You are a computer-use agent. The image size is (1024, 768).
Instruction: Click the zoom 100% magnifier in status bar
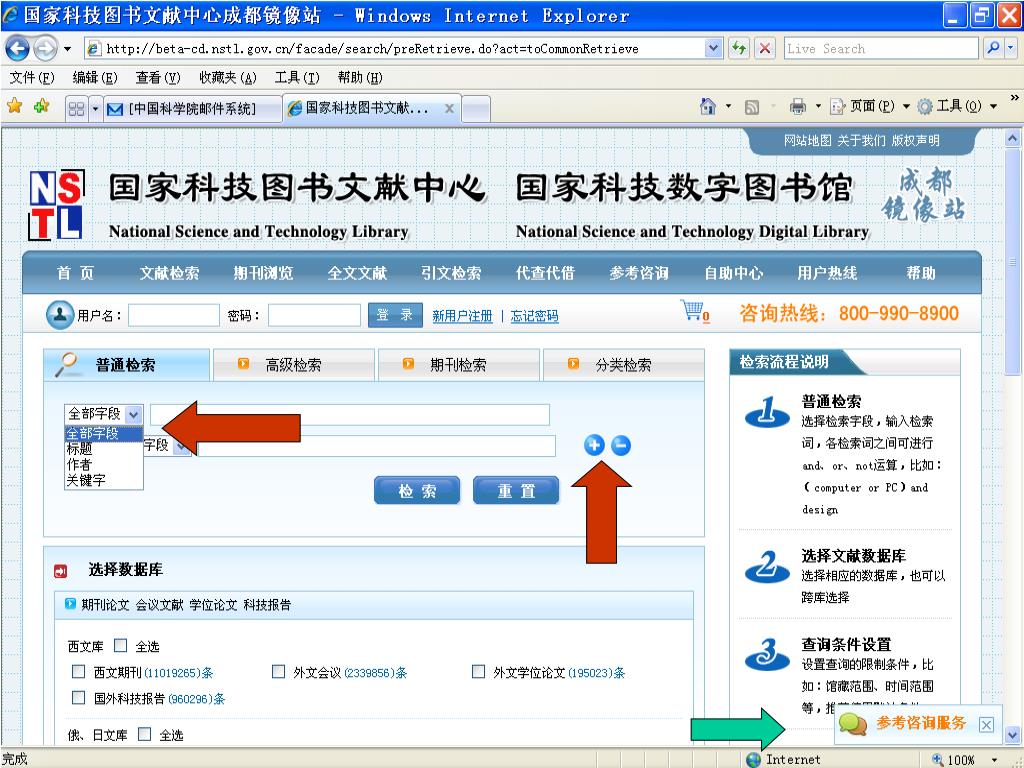tap(938, 760)
